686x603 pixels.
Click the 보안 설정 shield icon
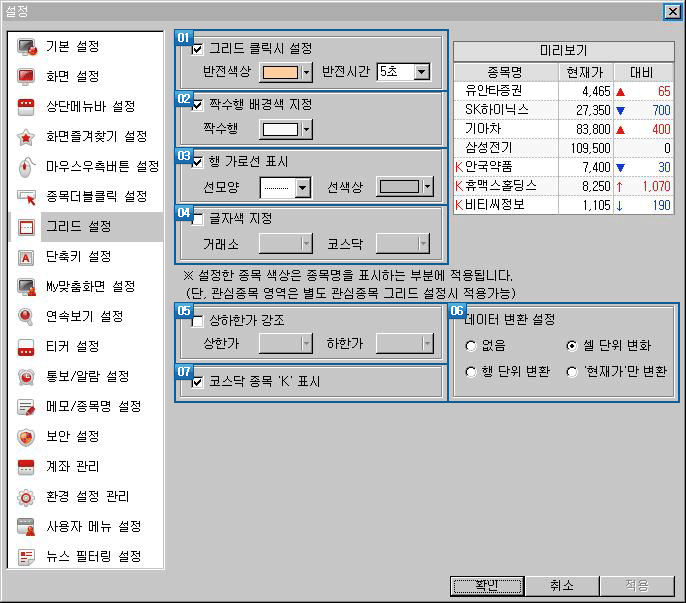tap(27, 437)
